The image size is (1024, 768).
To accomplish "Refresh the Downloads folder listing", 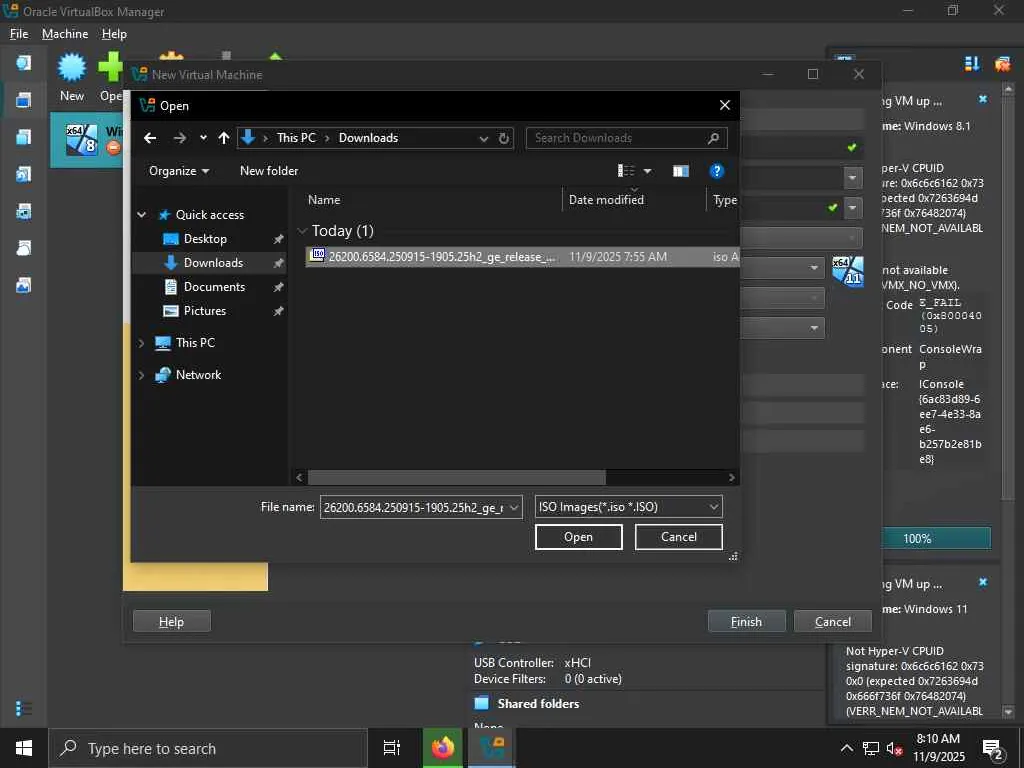I will pos(504,138).
